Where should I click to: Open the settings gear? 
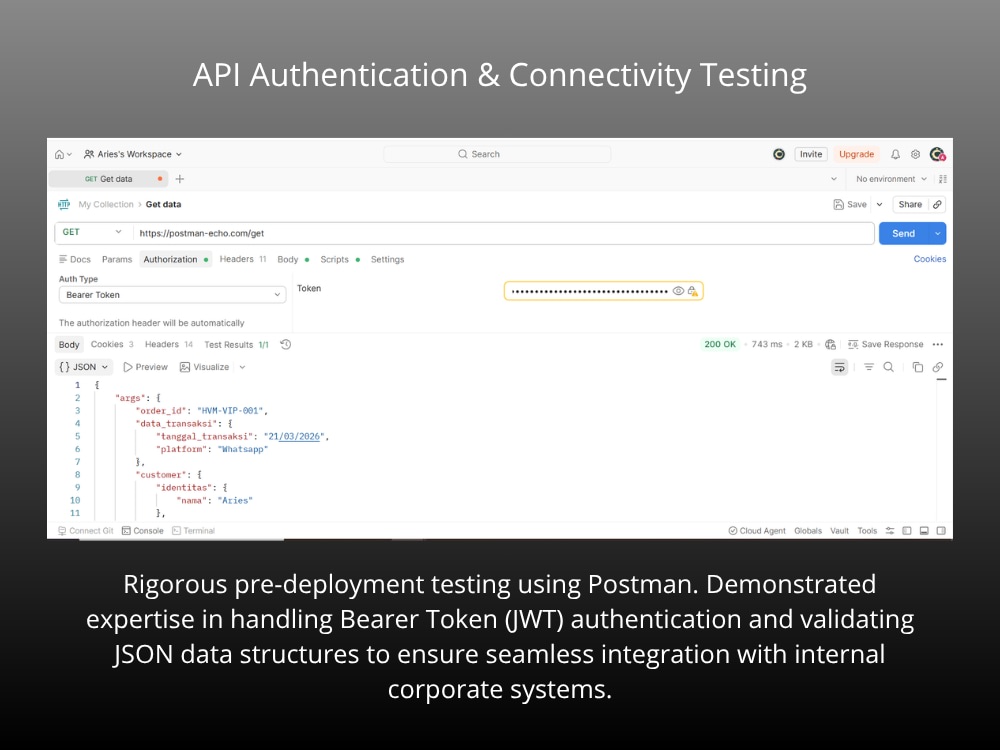916,154
